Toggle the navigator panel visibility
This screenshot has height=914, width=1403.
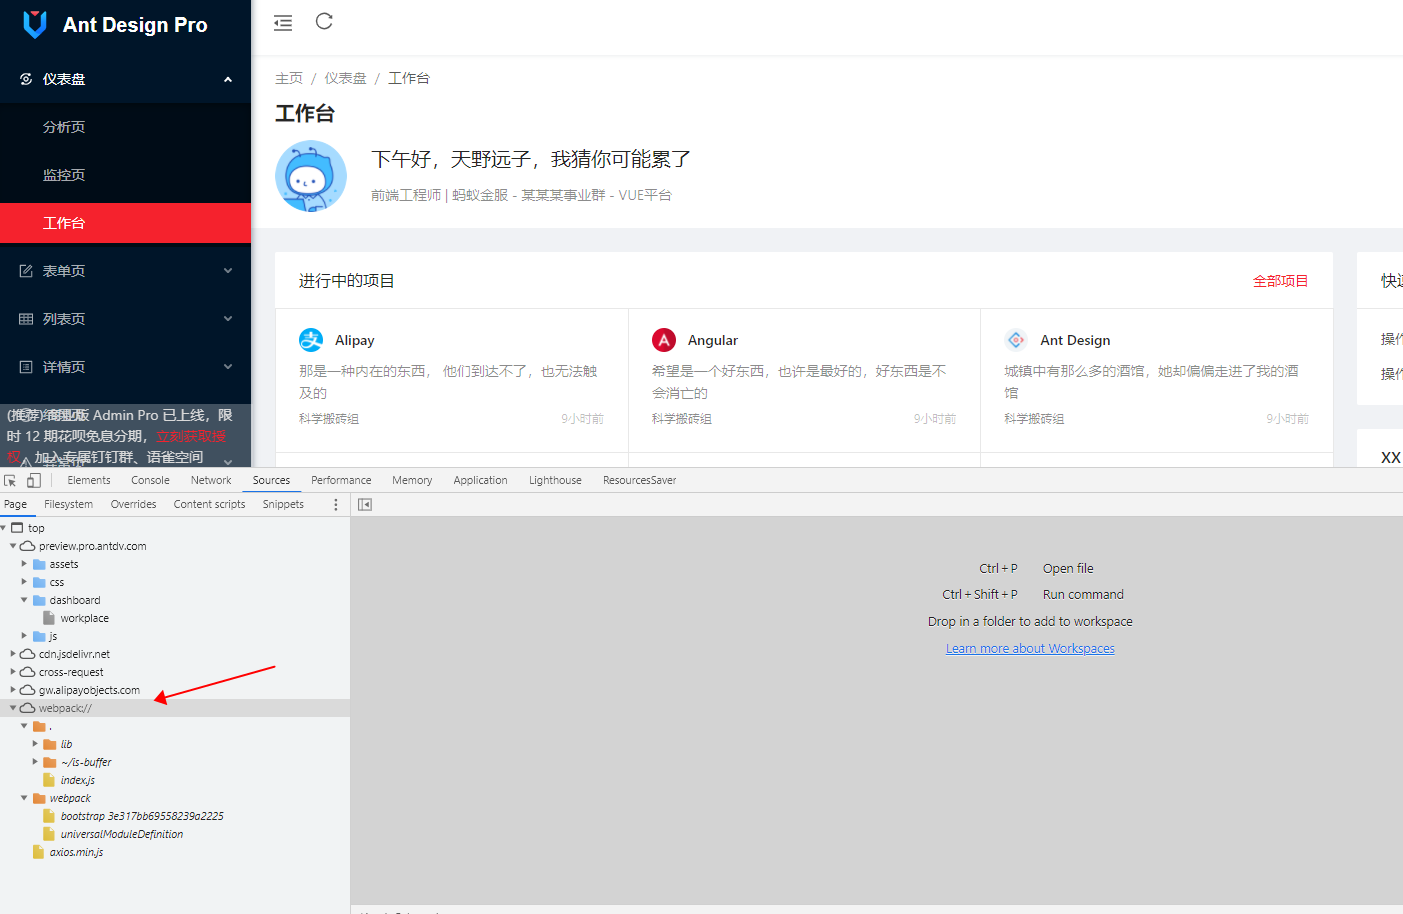pos(364,504)
